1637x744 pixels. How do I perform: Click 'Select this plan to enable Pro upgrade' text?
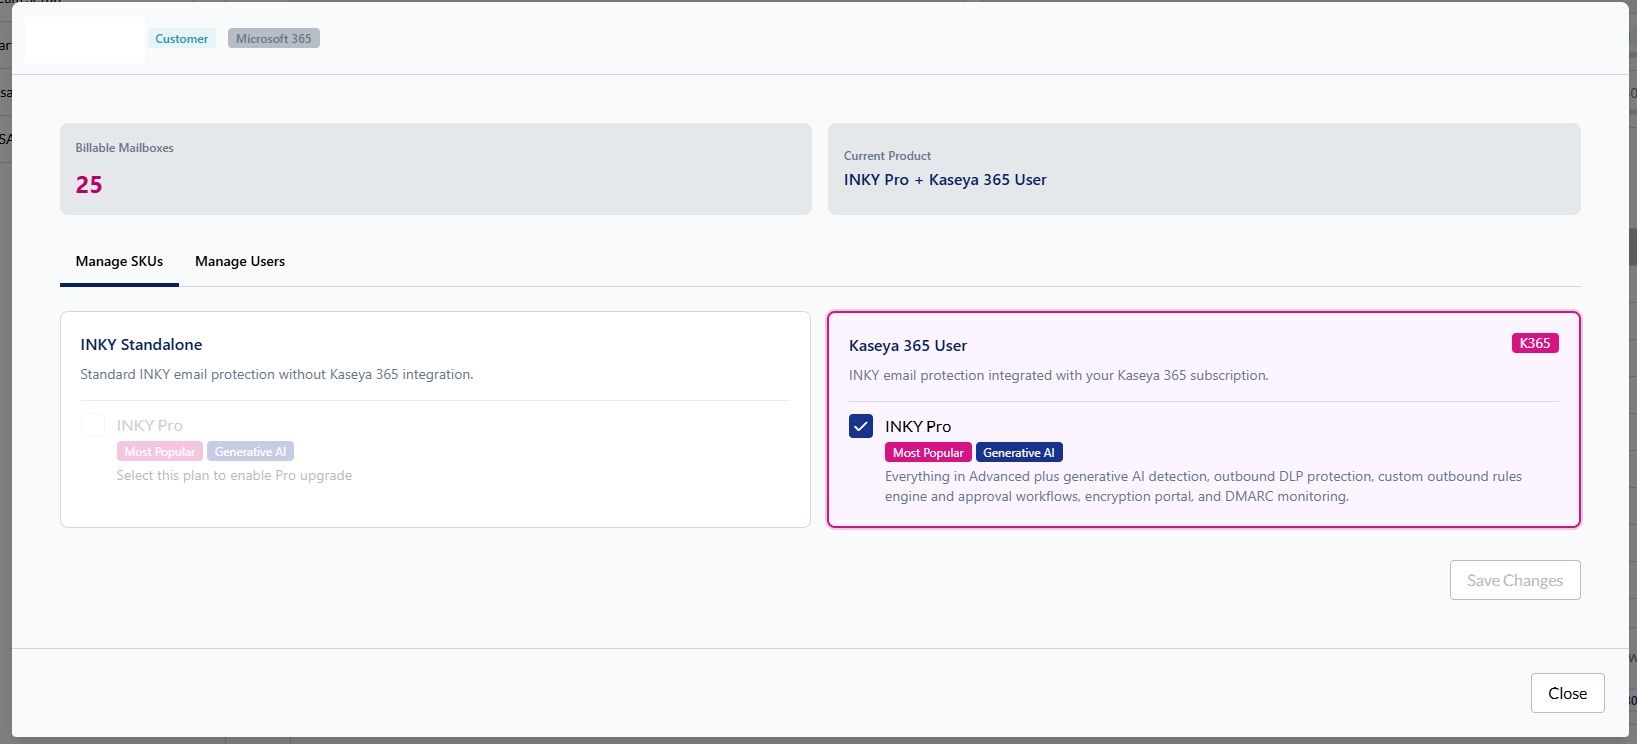tap(234, 475)
